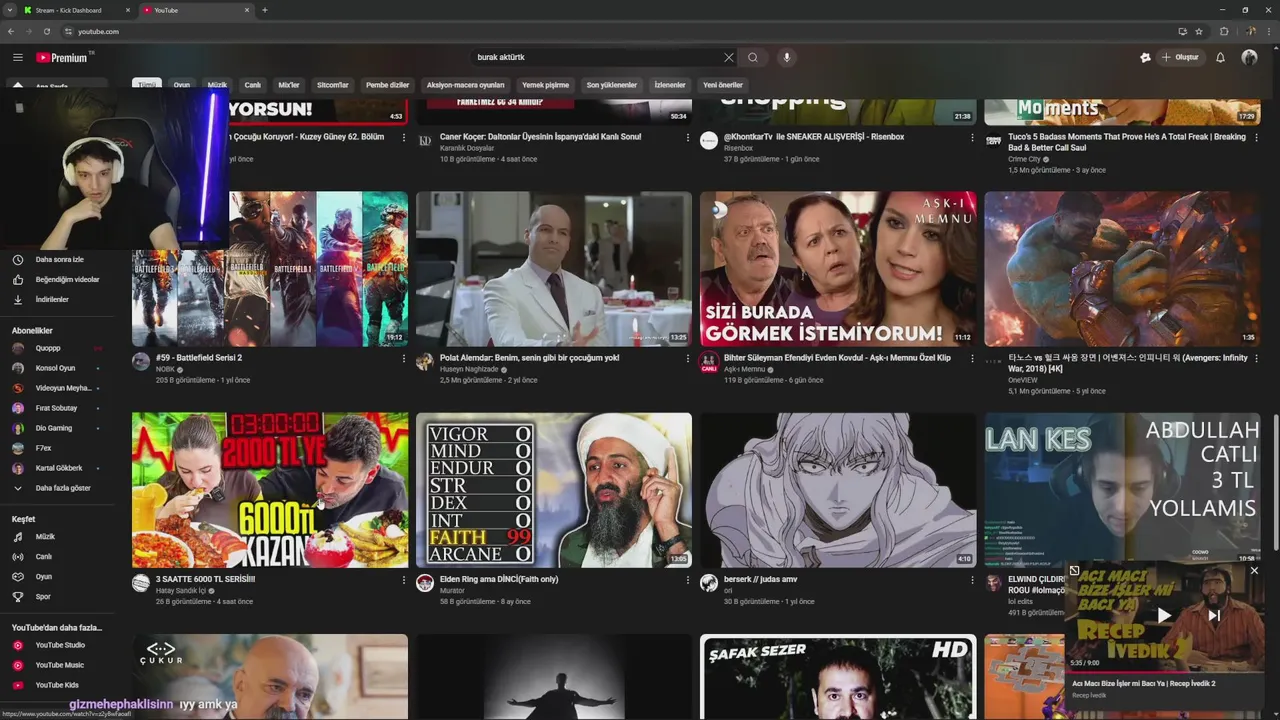Reload the browser page
Image resolution: width=1280 pixels, height=720 pixels.
[x=47, y=31]
